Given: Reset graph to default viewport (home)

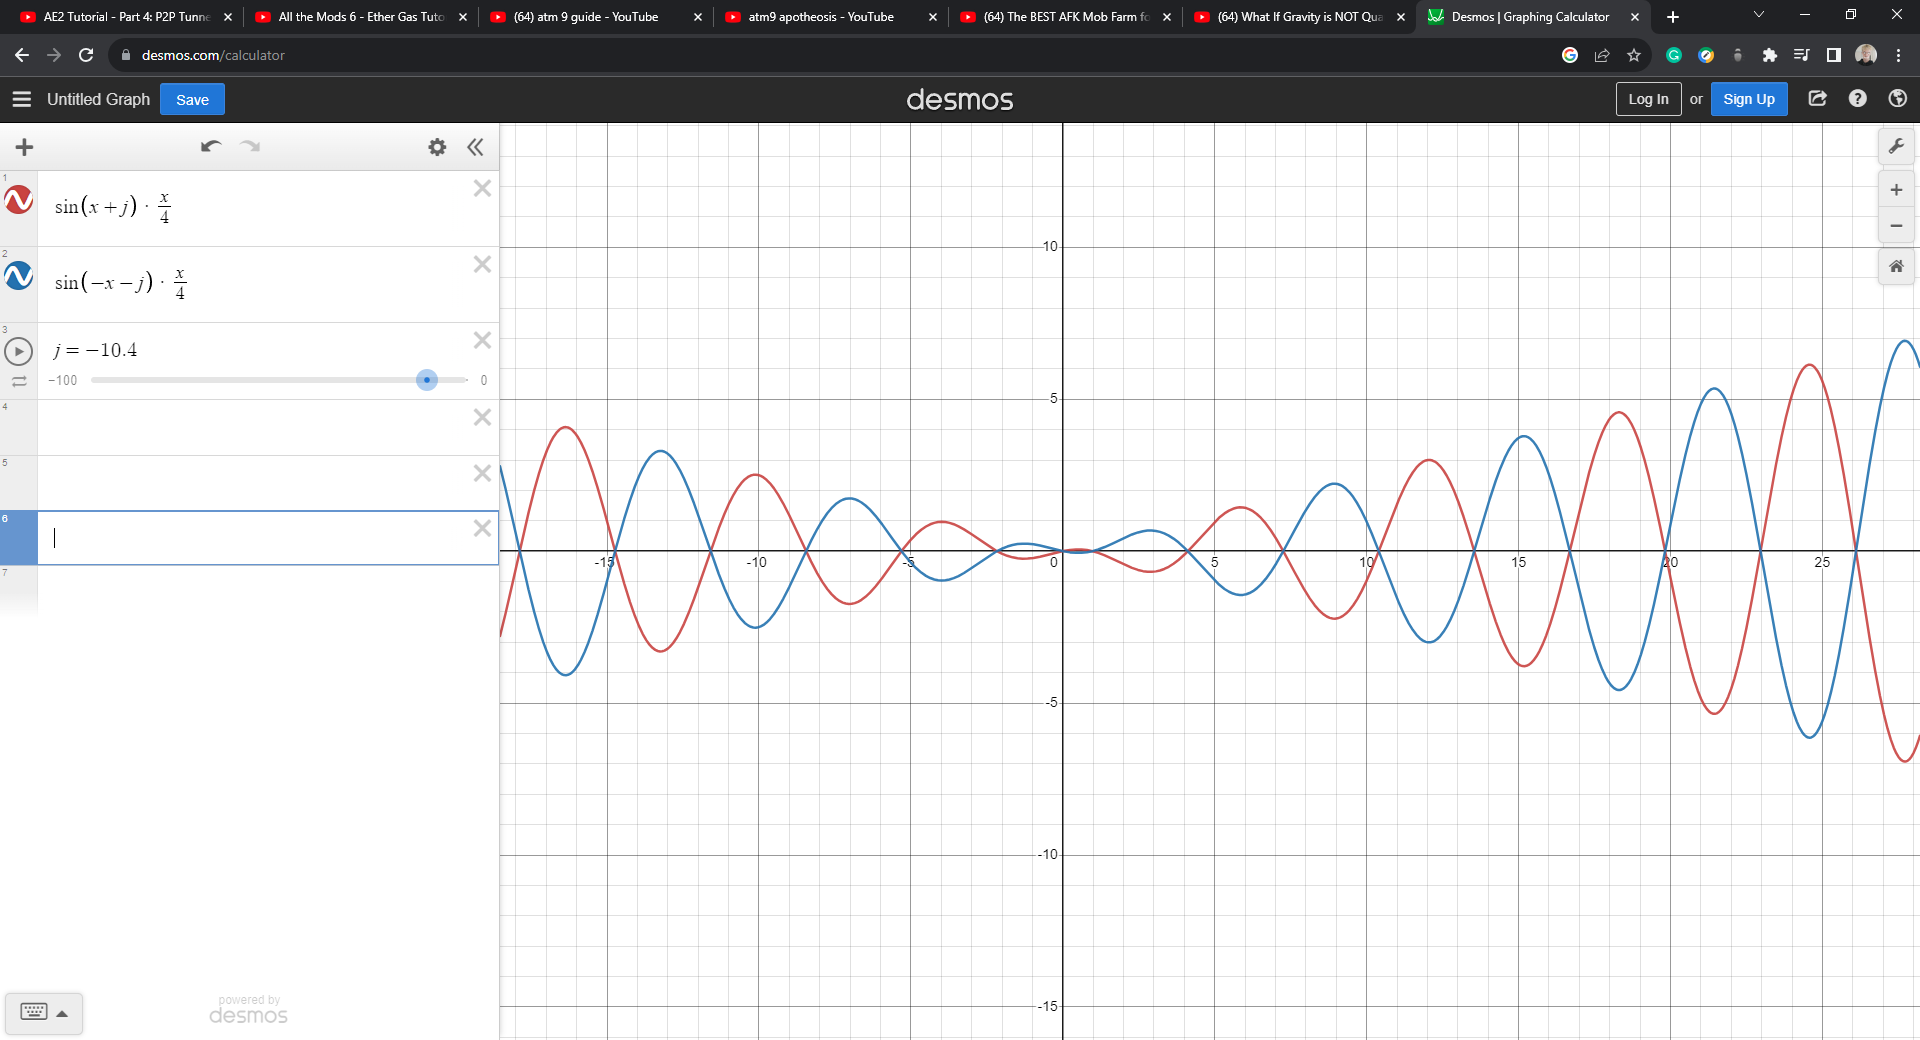Looking at the screenshot, I should coord(1895,267).
